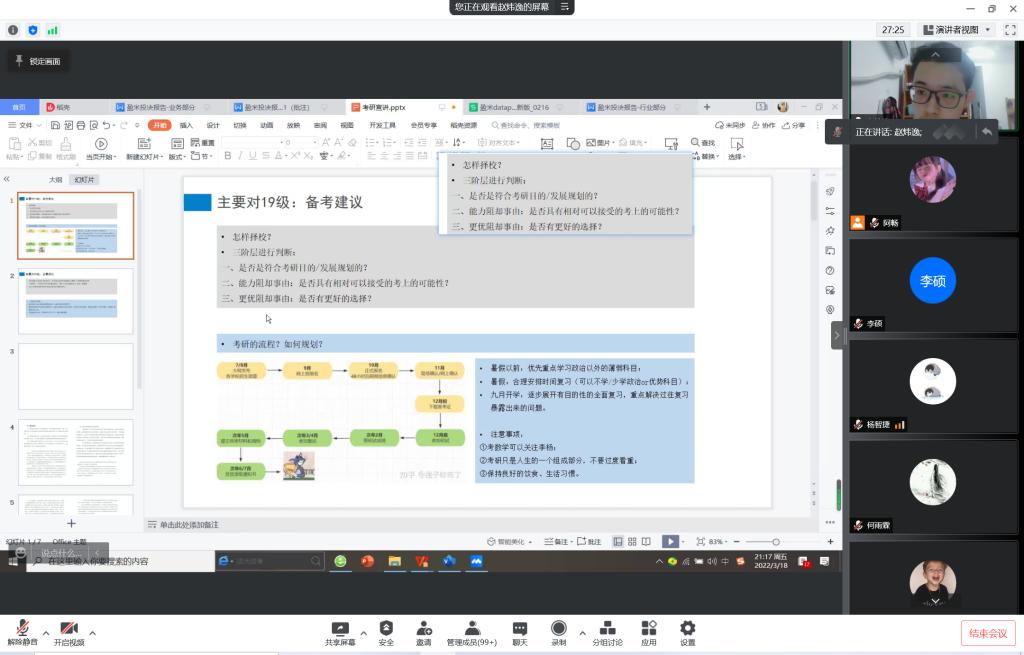Open 管理成员 participant list
The image size is (1024, 655).
tap(471, 630)
